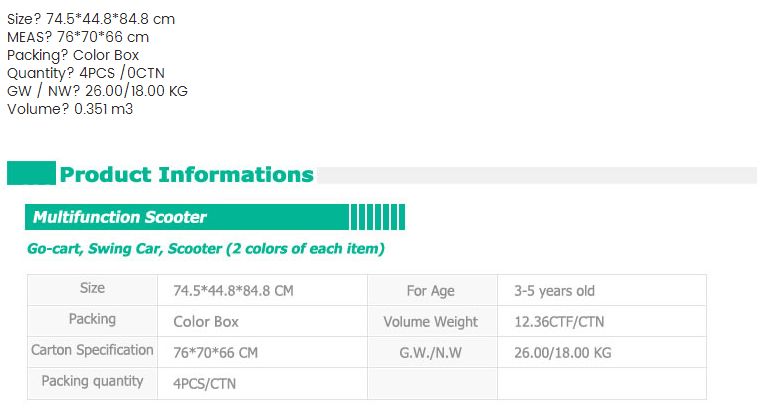Screen dimensions: 776x411
Task: Select the 12.36CTF/CTN value cell
Action: pyautogui.click(x=602, y=321)
